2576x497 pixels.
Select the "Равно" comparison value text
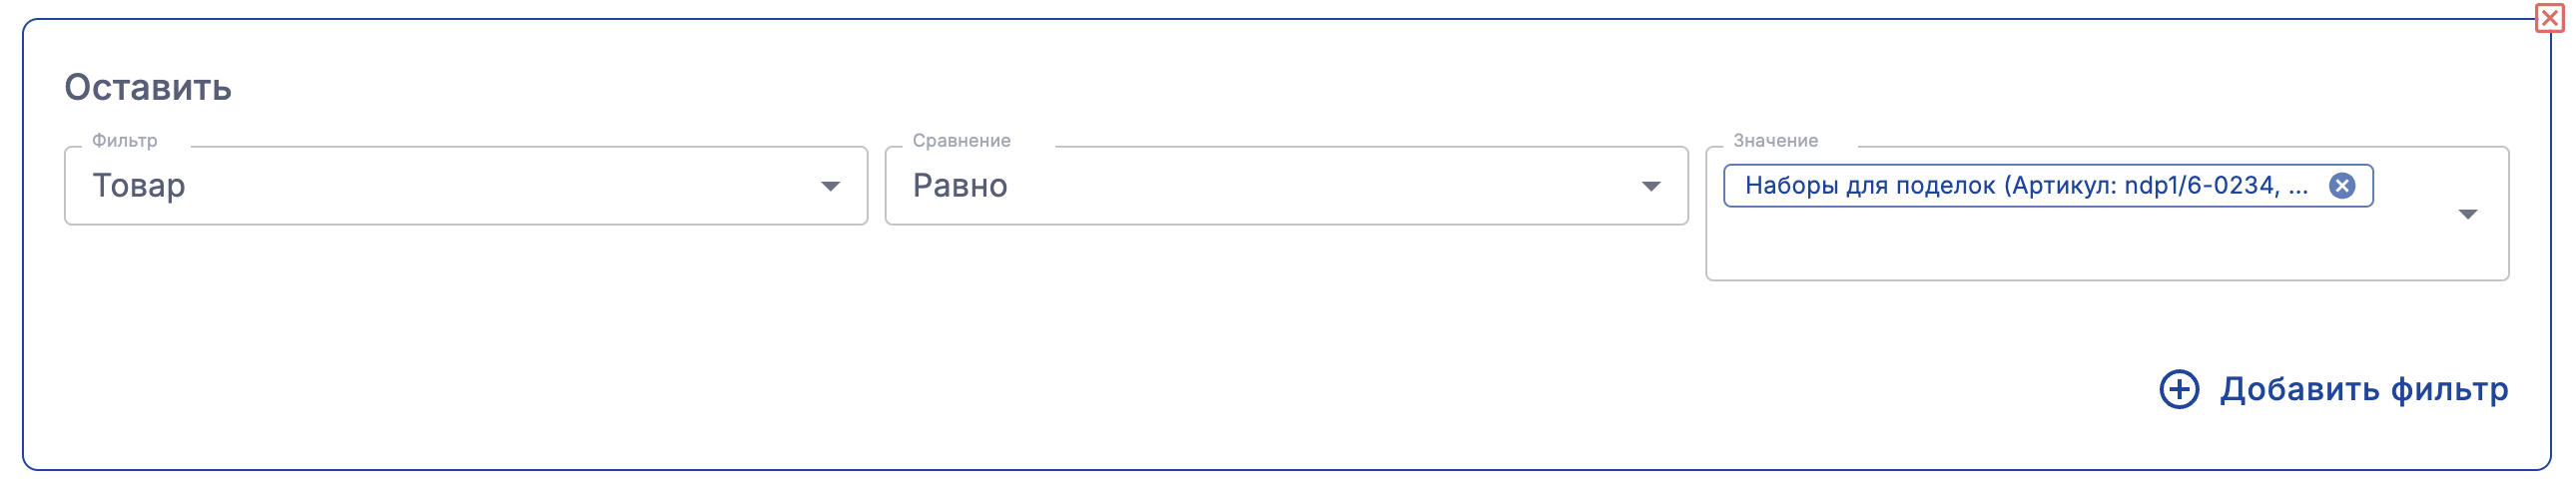tap(960, 186)
